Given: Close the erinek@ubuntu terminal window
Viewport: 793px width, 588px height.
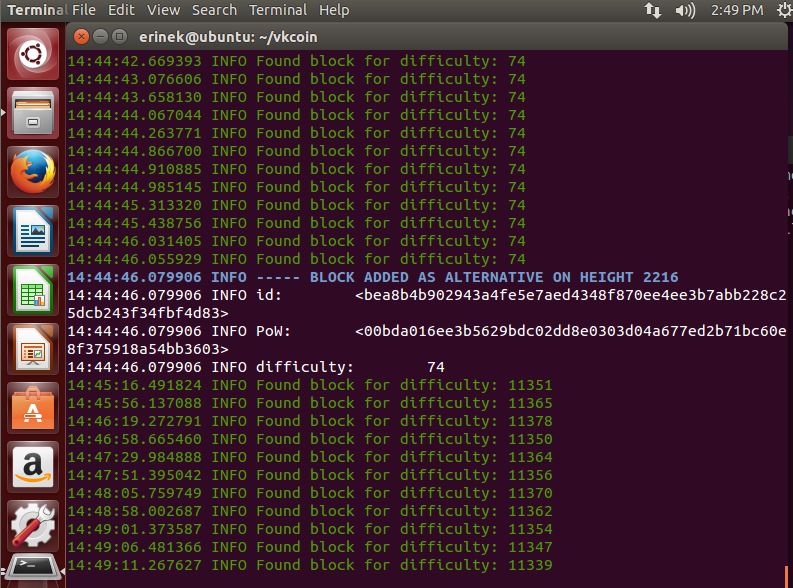Looking at the screenshot, I should coord(81,36).
